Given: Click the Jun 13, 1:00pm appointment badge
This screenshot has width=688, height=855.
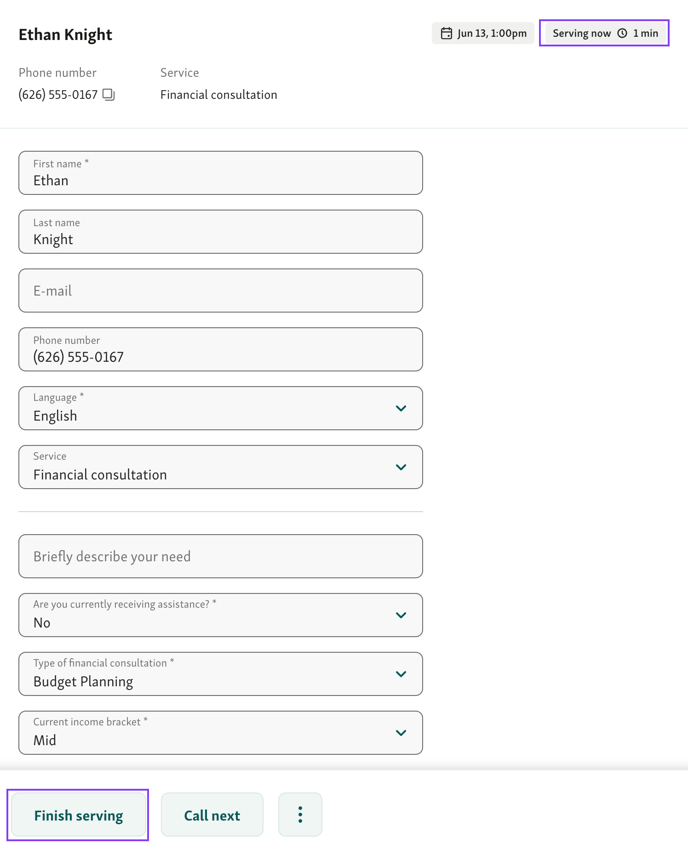Looking at the screenshot, I should 483,33.
